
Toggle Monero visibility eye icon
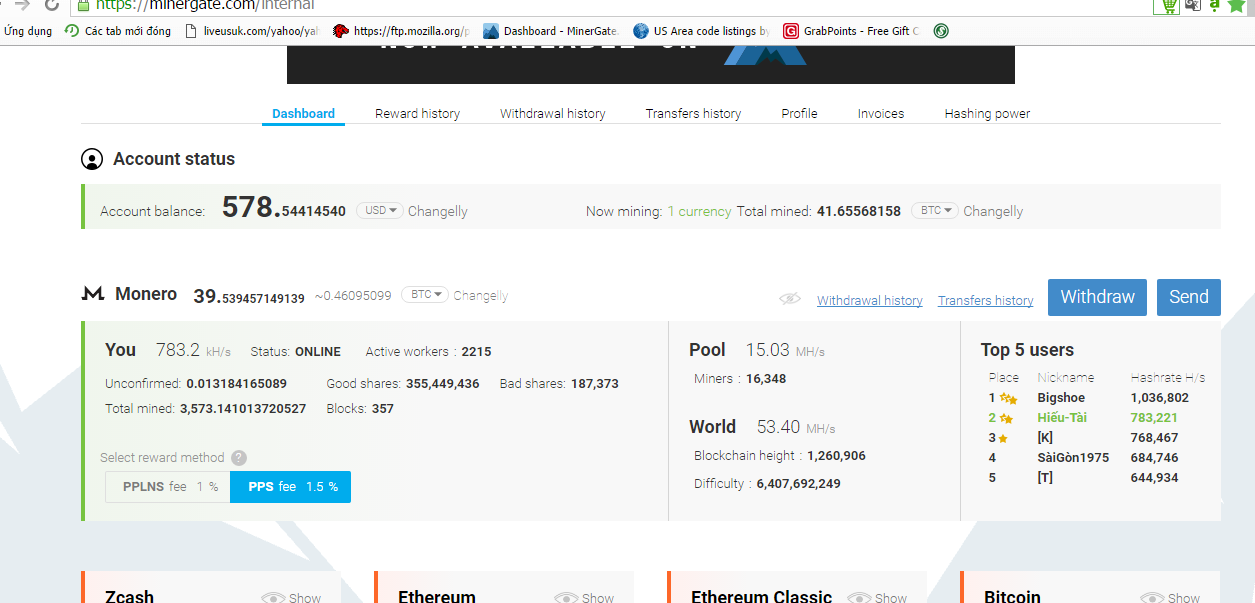click(x=790, y=298)
